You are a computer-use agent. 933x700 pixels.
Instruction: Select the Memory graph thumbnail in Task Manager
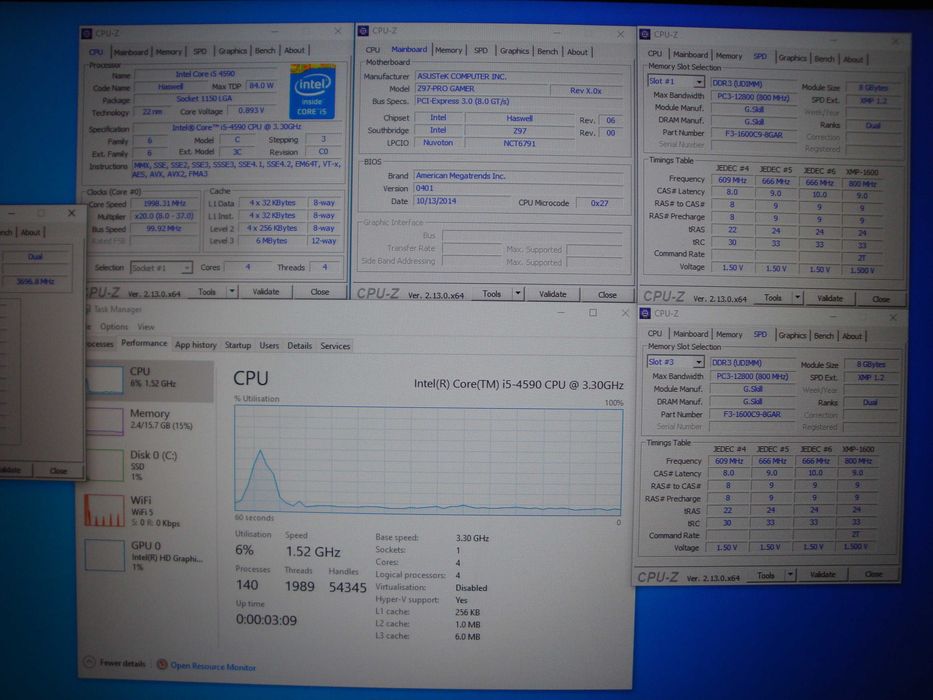105,421
